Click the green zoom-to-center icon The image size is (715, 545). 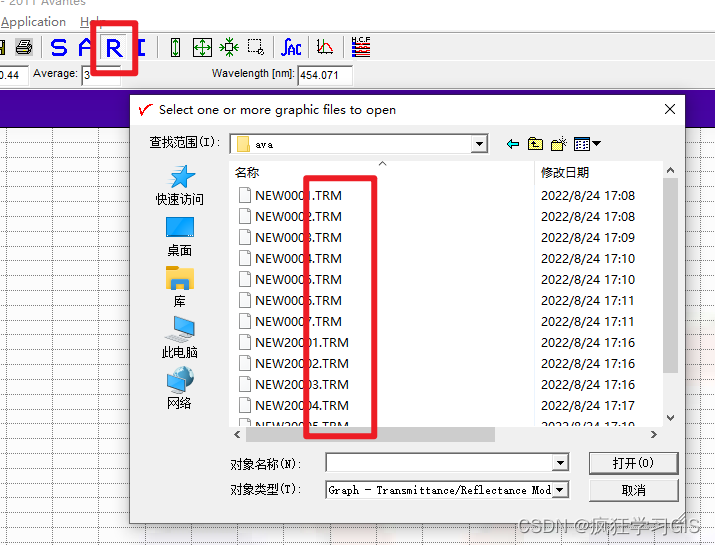point(229,47)
